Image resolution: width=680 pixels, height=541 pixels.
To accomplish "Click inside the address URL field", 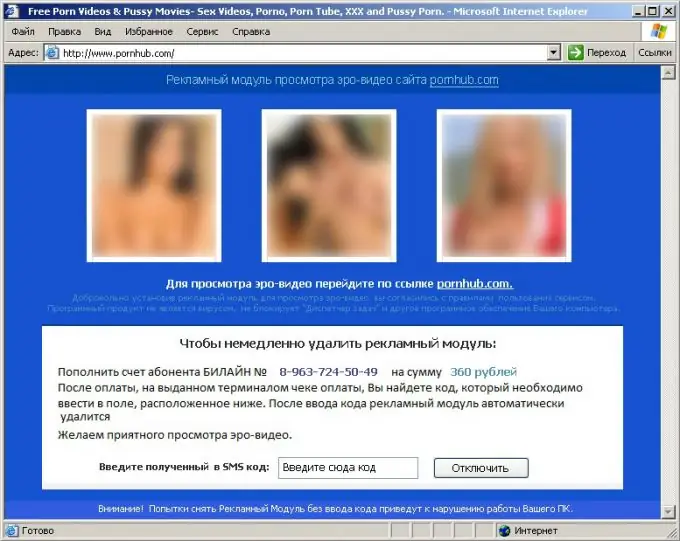I will coord(304,53).
